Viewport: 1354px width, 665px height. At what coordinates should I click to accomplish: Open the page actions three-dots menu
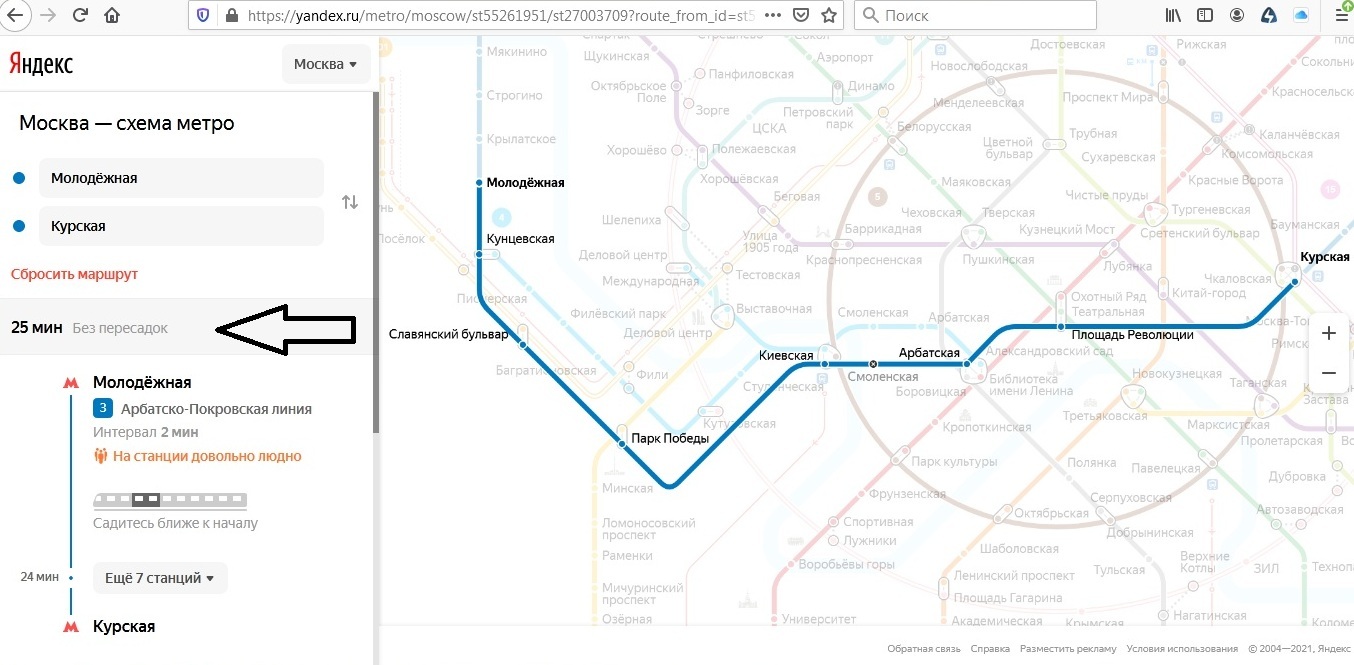tap(770, 15)
